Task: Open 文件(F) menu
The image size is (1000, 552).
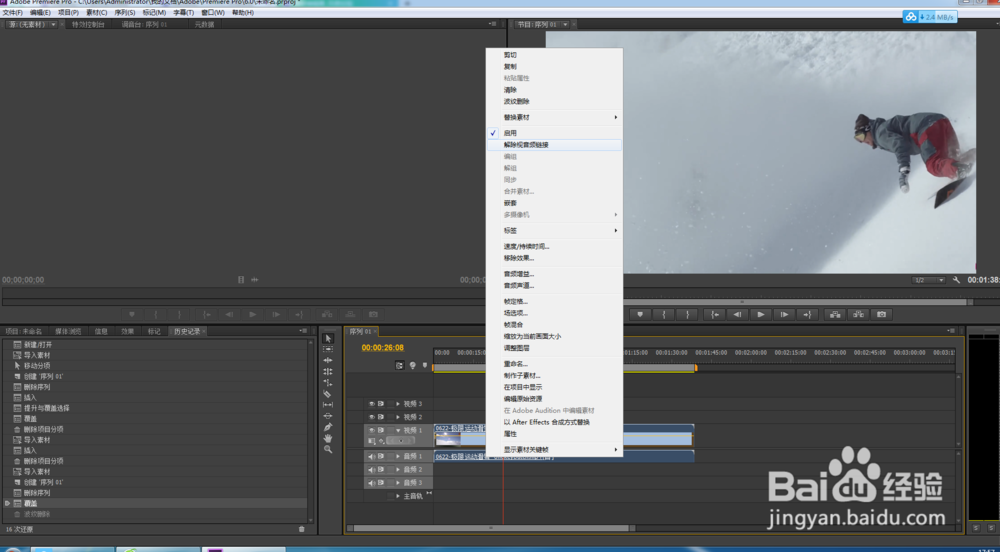Action: click(13, 12)
